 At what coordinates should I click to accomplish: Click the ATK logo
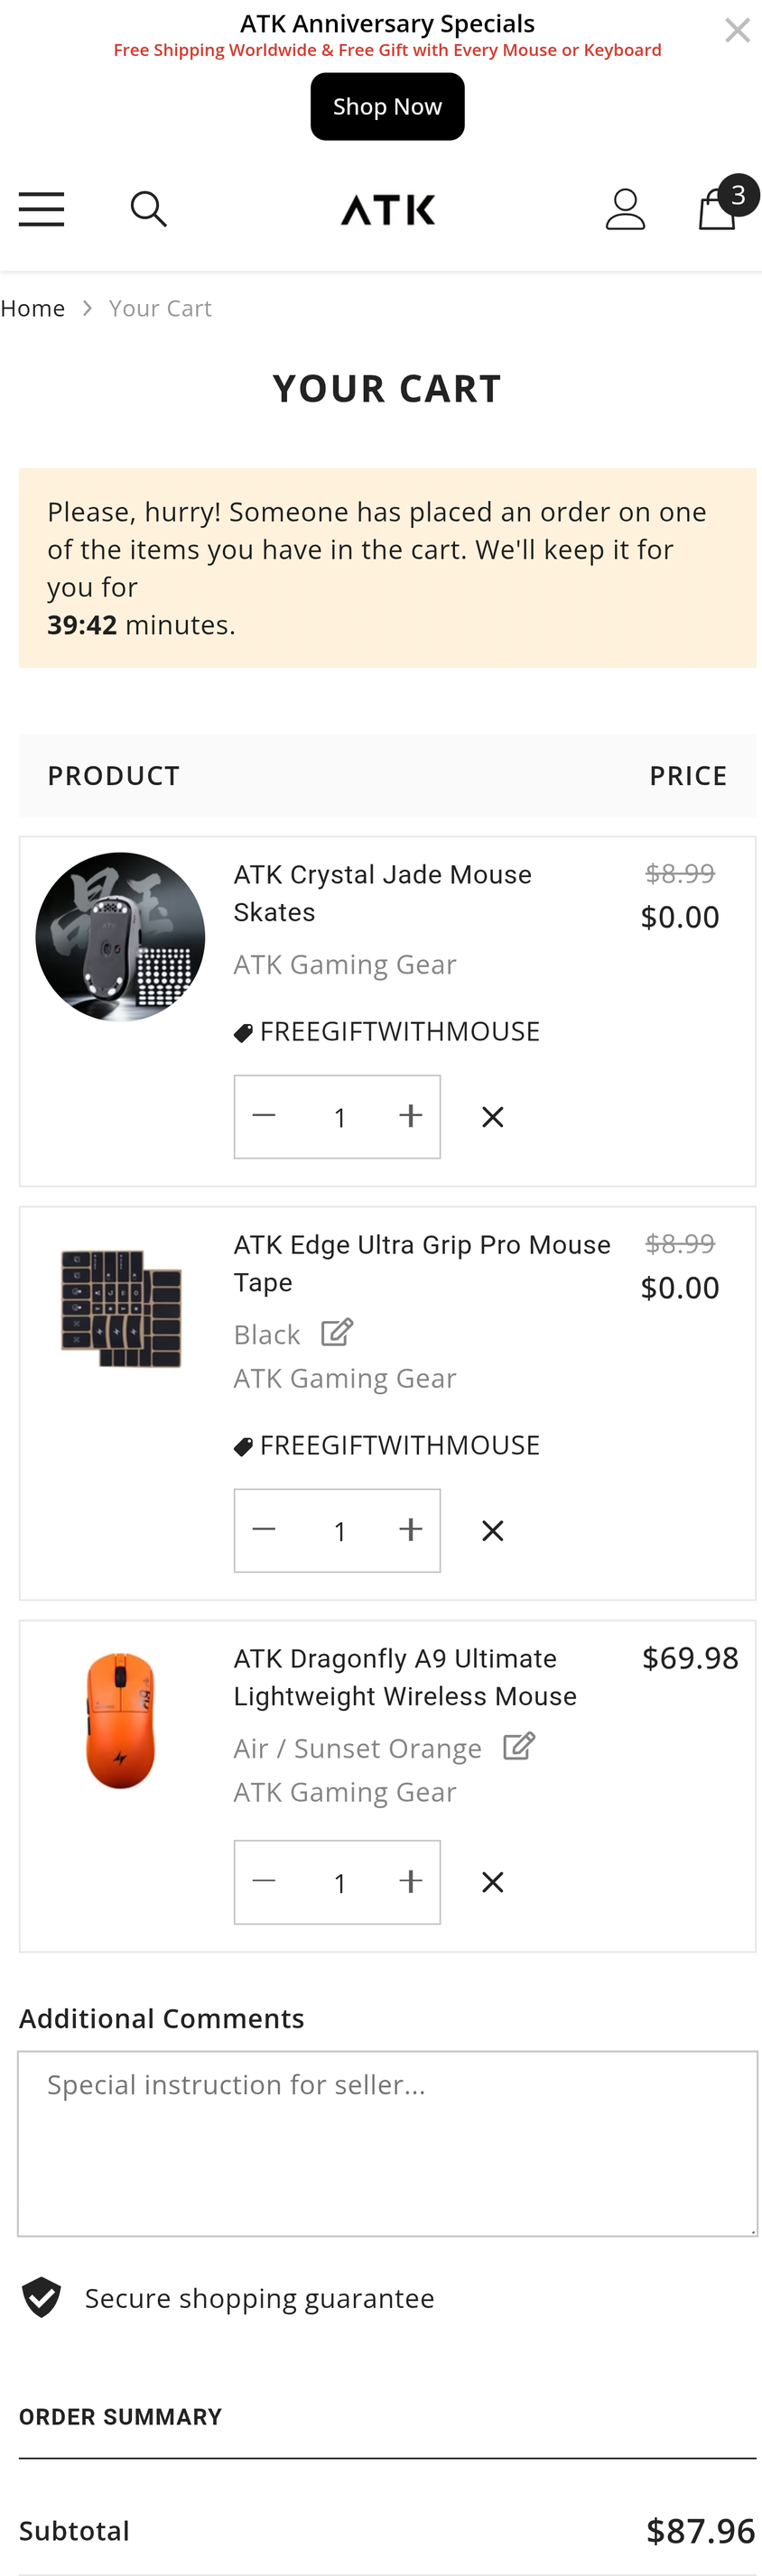tap(388, 210)
